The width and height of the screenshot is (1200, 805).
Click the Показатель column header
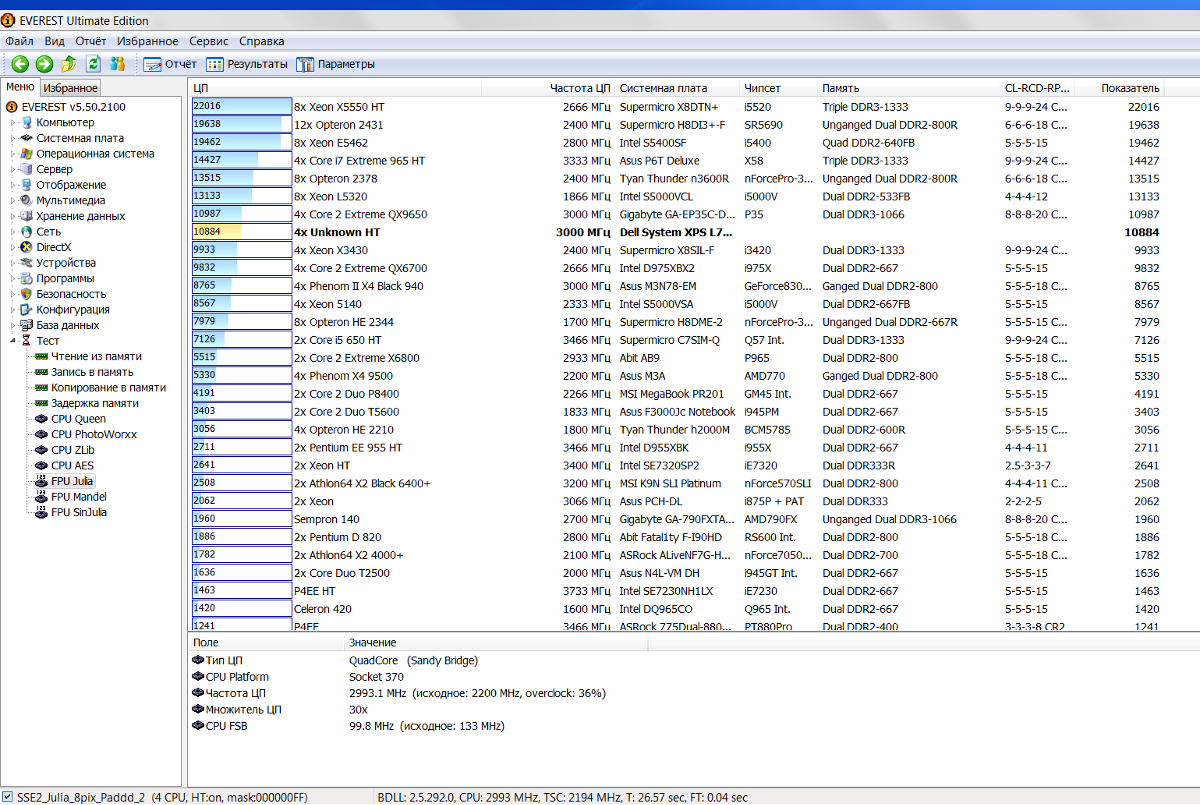(1130, 88)
